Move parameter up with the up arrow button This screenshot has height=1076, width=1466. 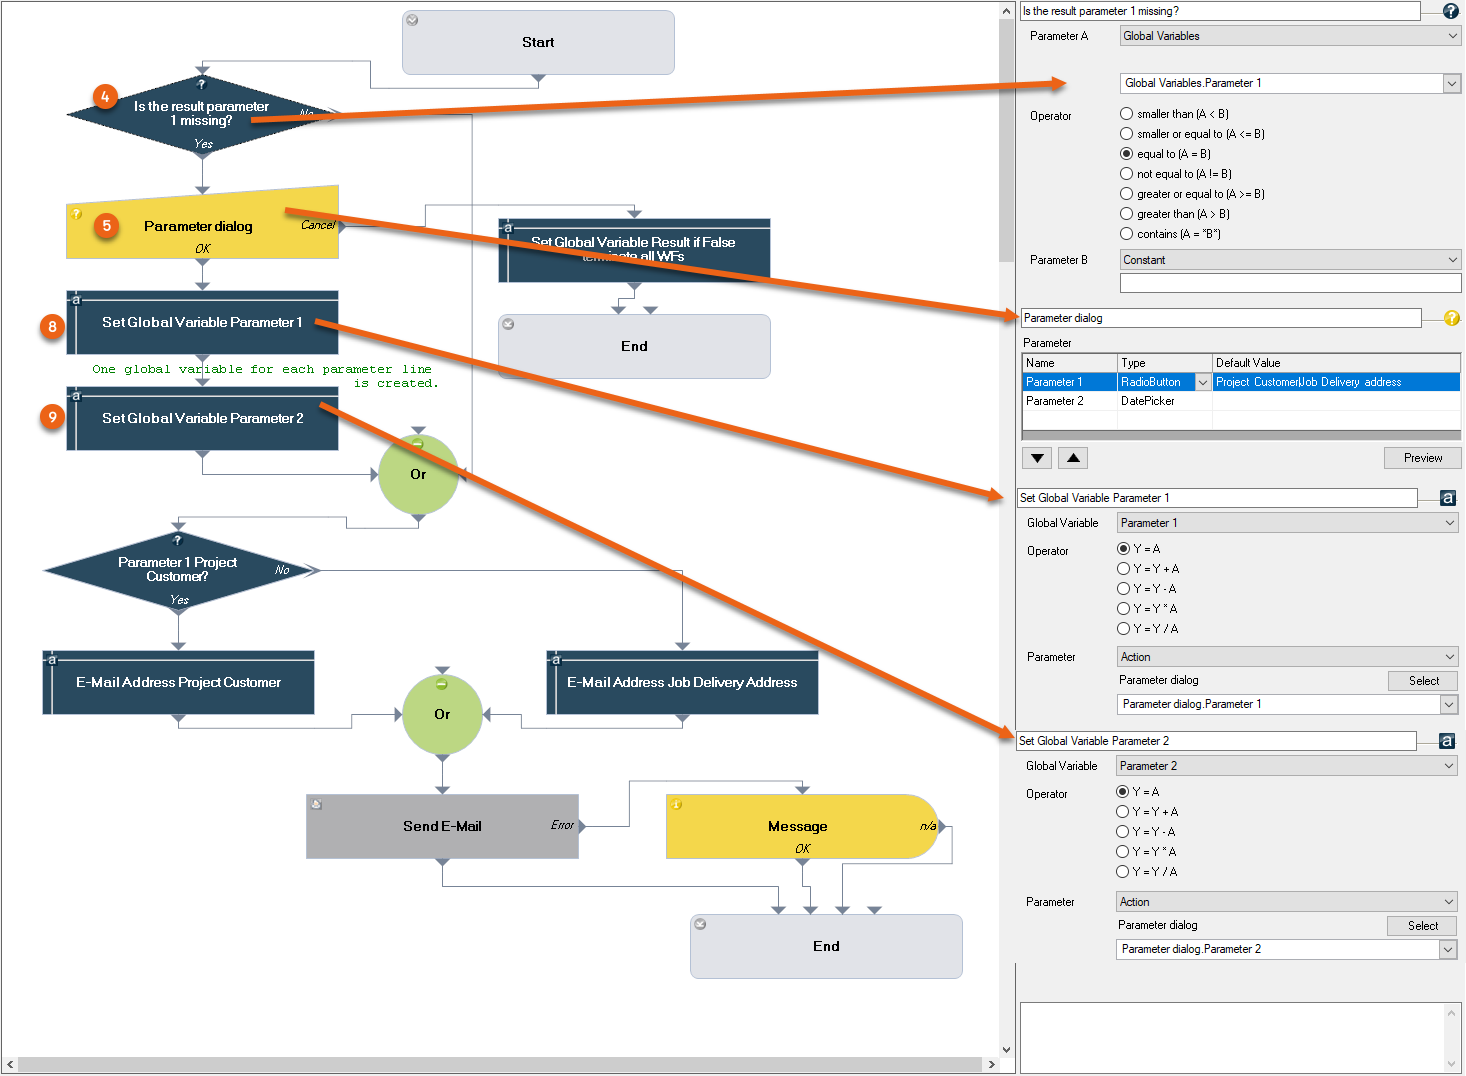[x=1073, y=458]
